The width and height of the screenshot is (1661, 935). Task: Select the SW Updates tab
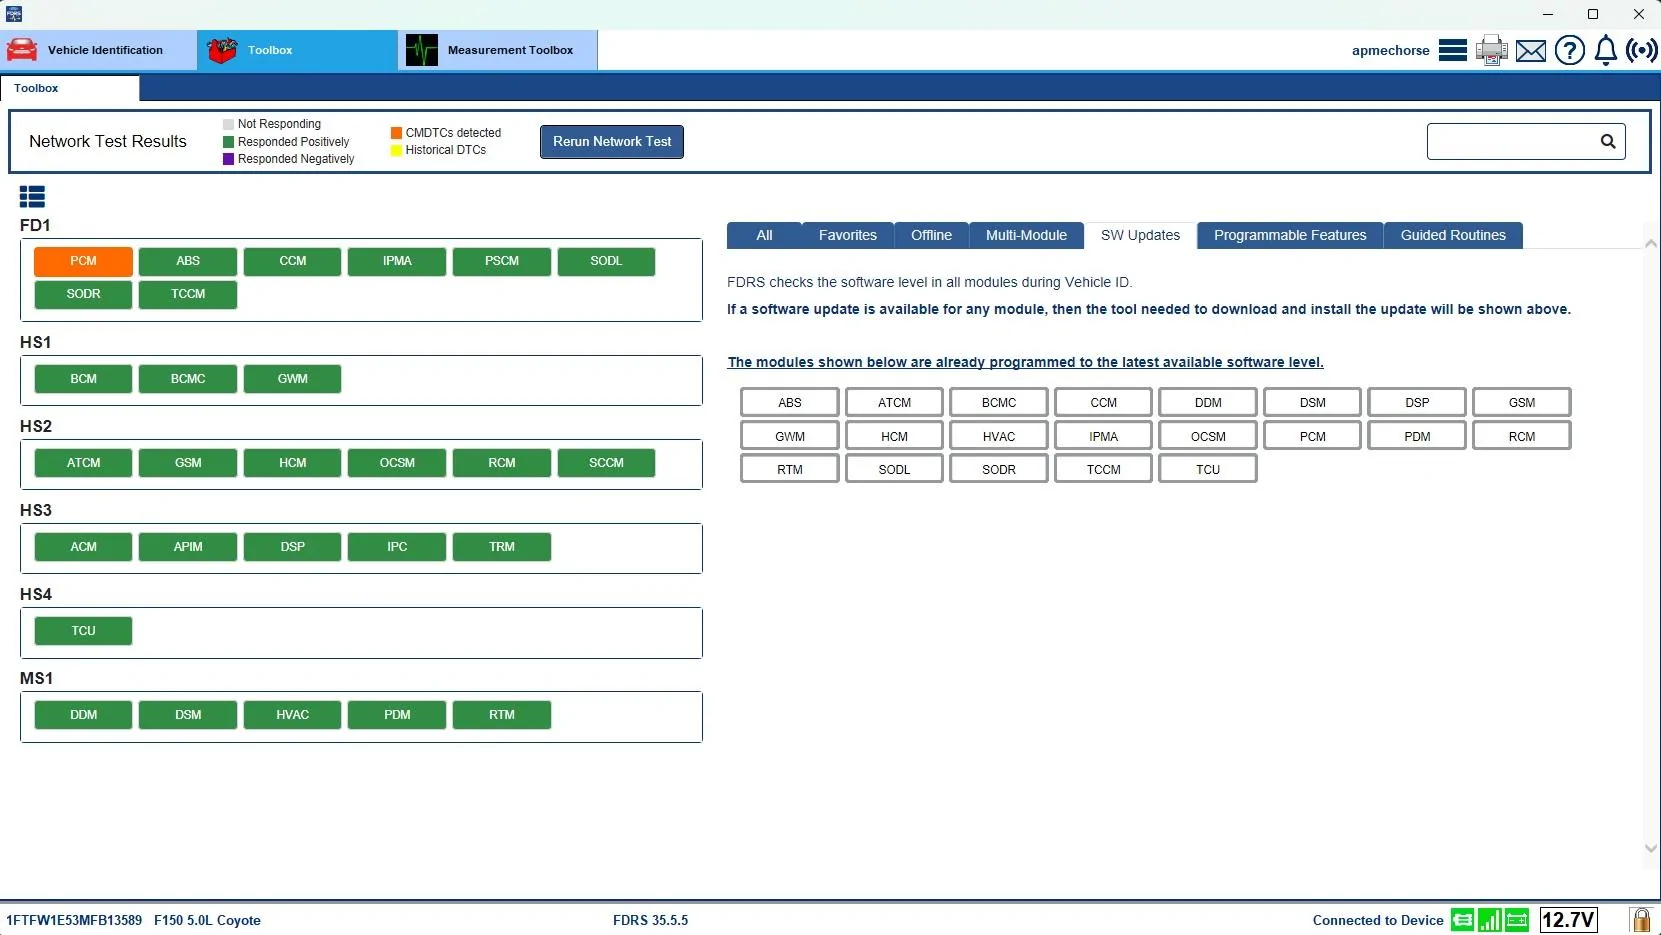coord(1140,235)
